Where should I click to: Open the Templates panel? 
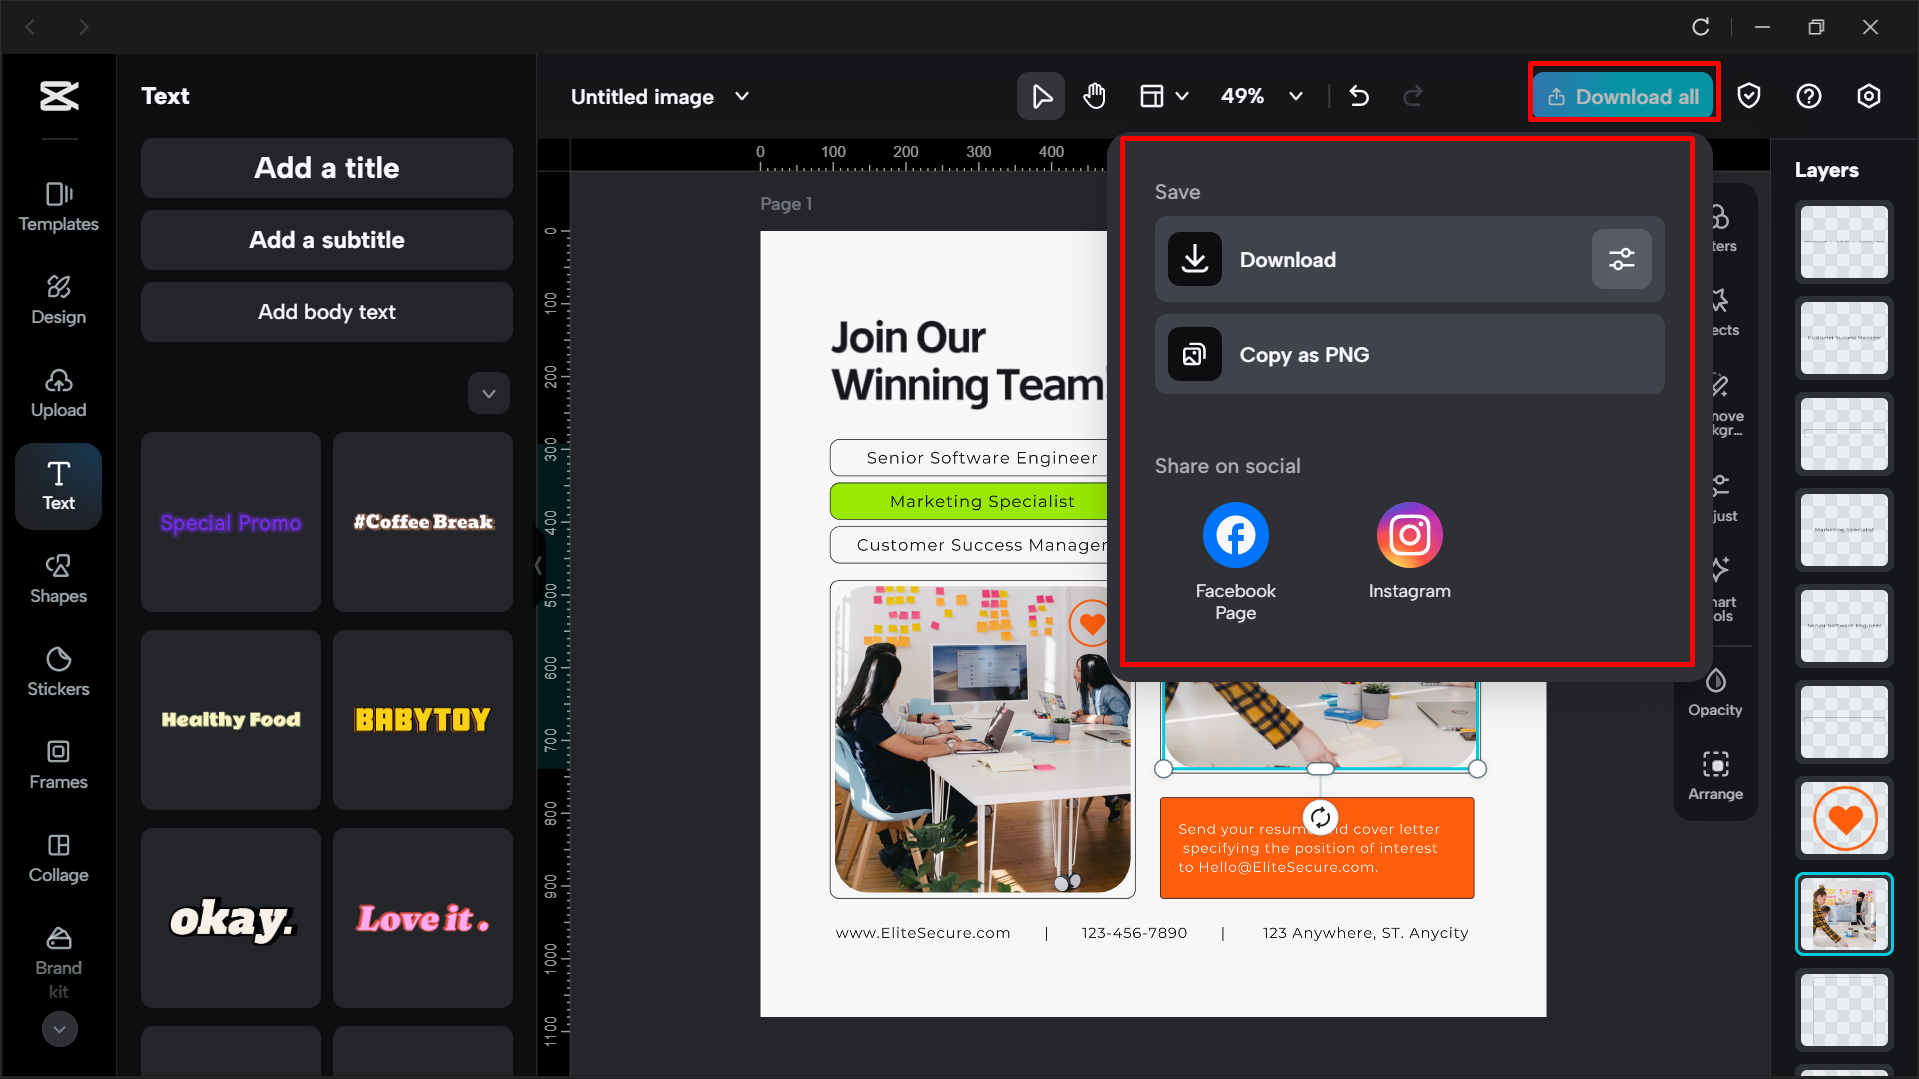coord(58,206)
